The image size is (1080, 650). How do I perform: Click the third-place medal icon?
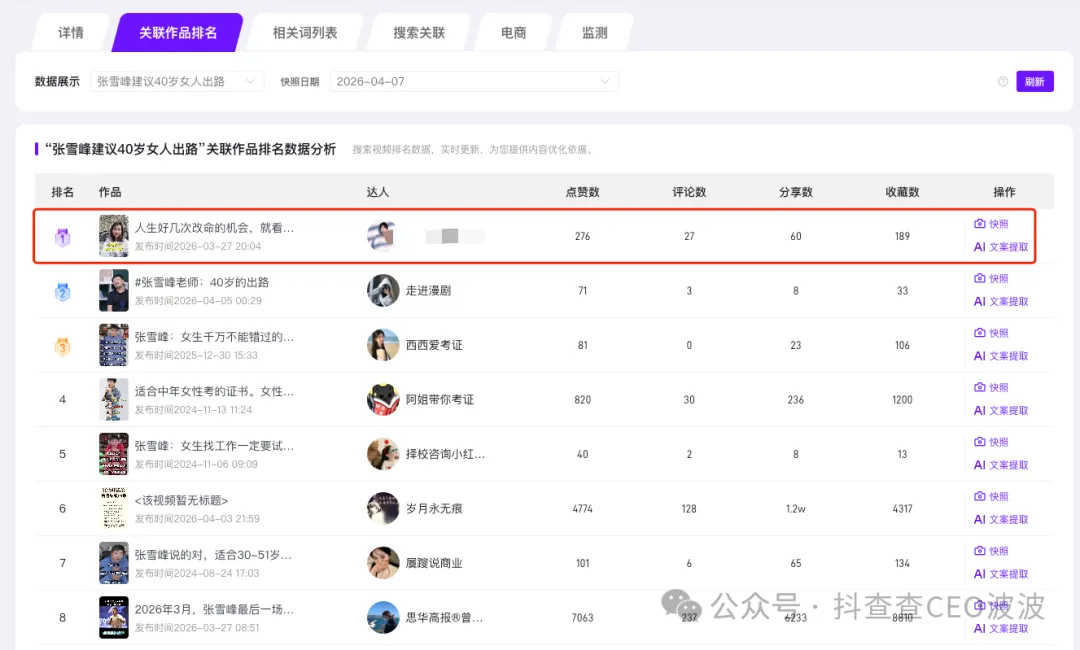tap(62, 344)
